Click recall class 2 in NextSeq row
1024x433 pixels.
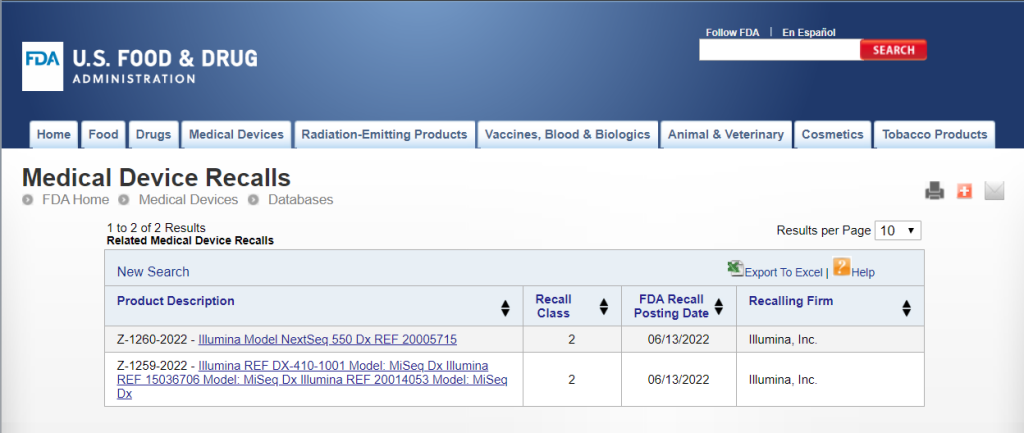571,340
